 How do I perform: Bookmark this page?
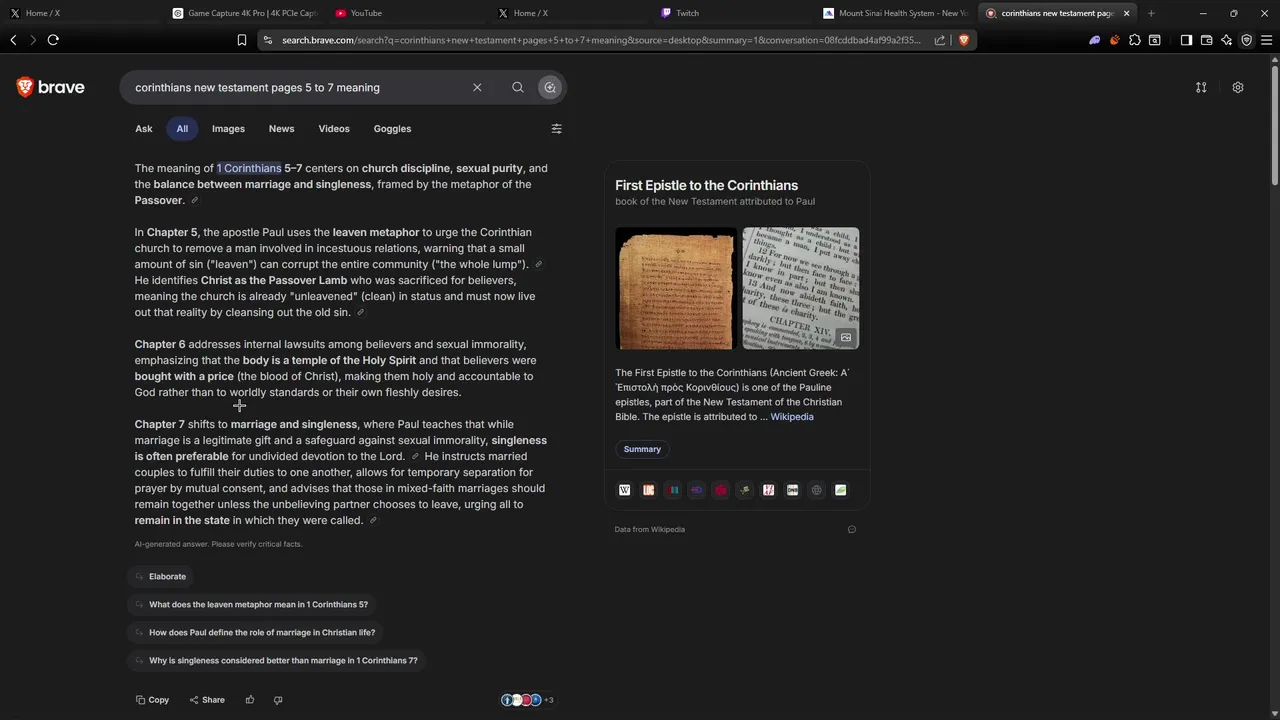tap(242, 40)
